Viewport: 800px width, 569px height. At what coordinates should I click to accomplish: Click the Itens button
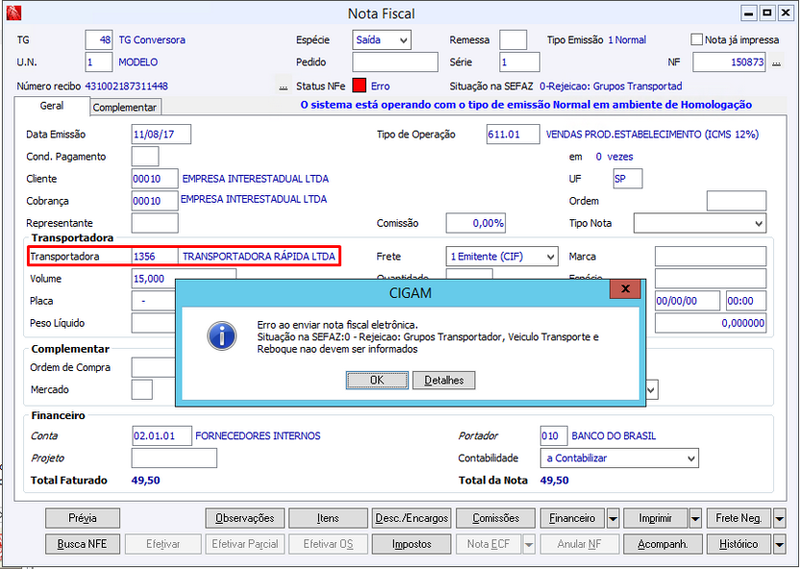[328, 518]
